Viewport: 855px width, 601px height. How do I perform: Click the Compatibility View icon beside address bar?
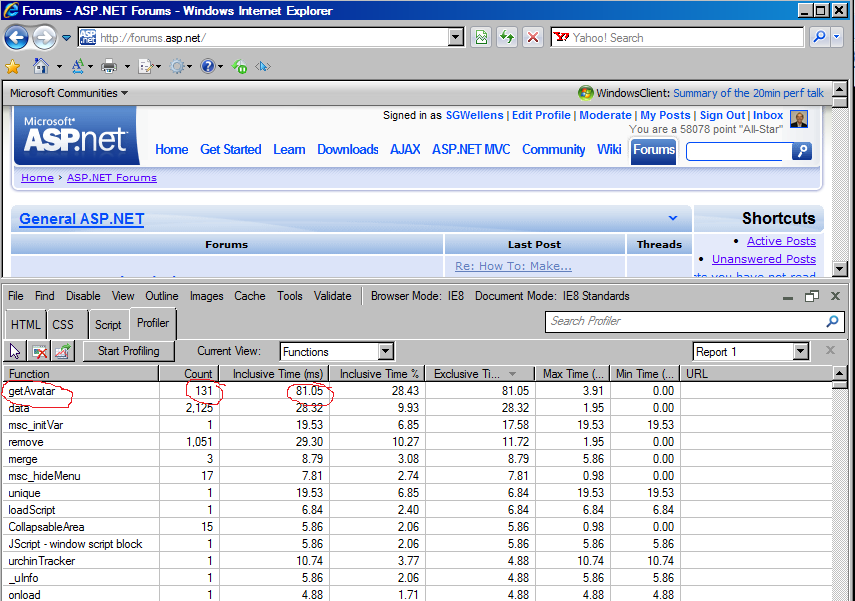[x=481, y=38]
